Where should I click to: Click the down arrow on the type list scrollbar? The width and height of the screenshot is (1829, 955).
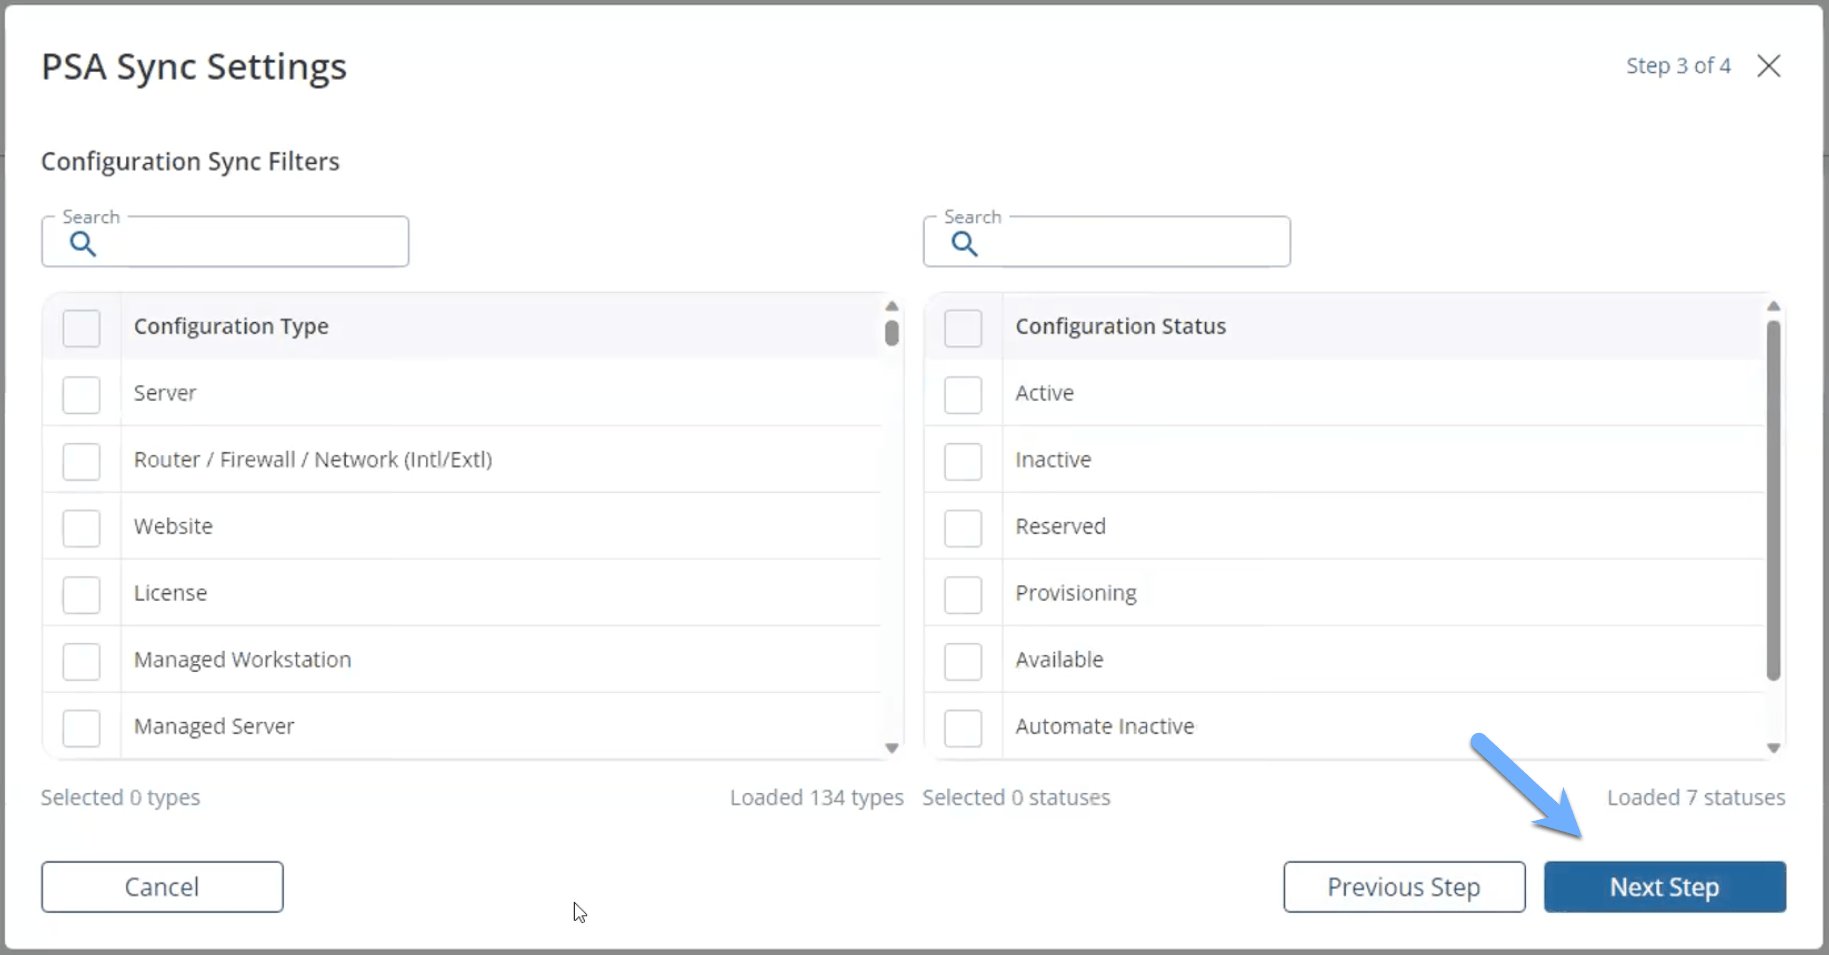click(x=892, y=748)
